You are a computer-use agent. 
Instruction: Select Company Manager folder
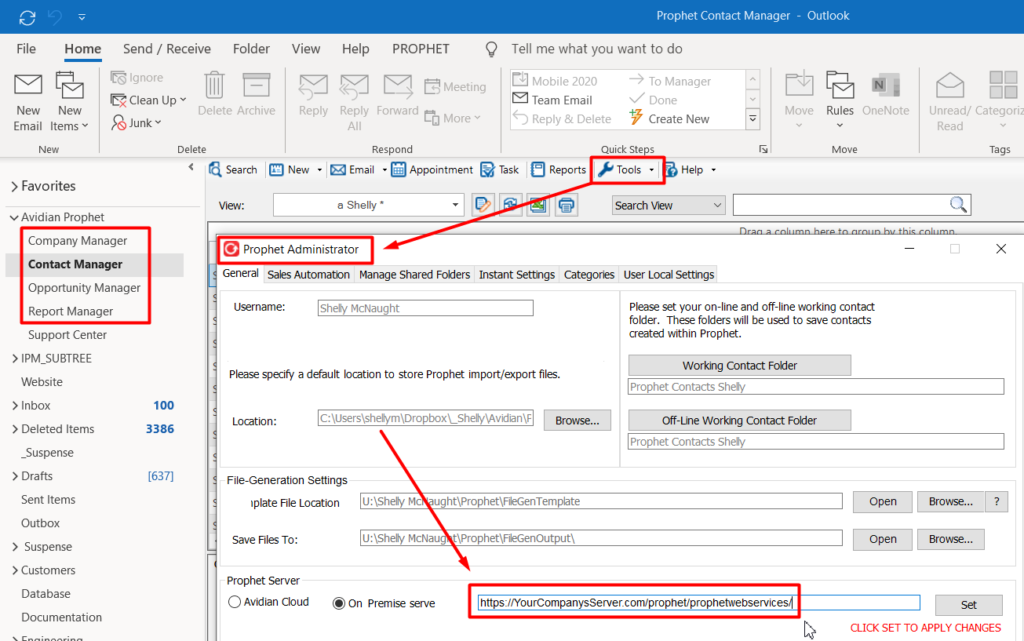pyautogui.click(x=78, y=241)
